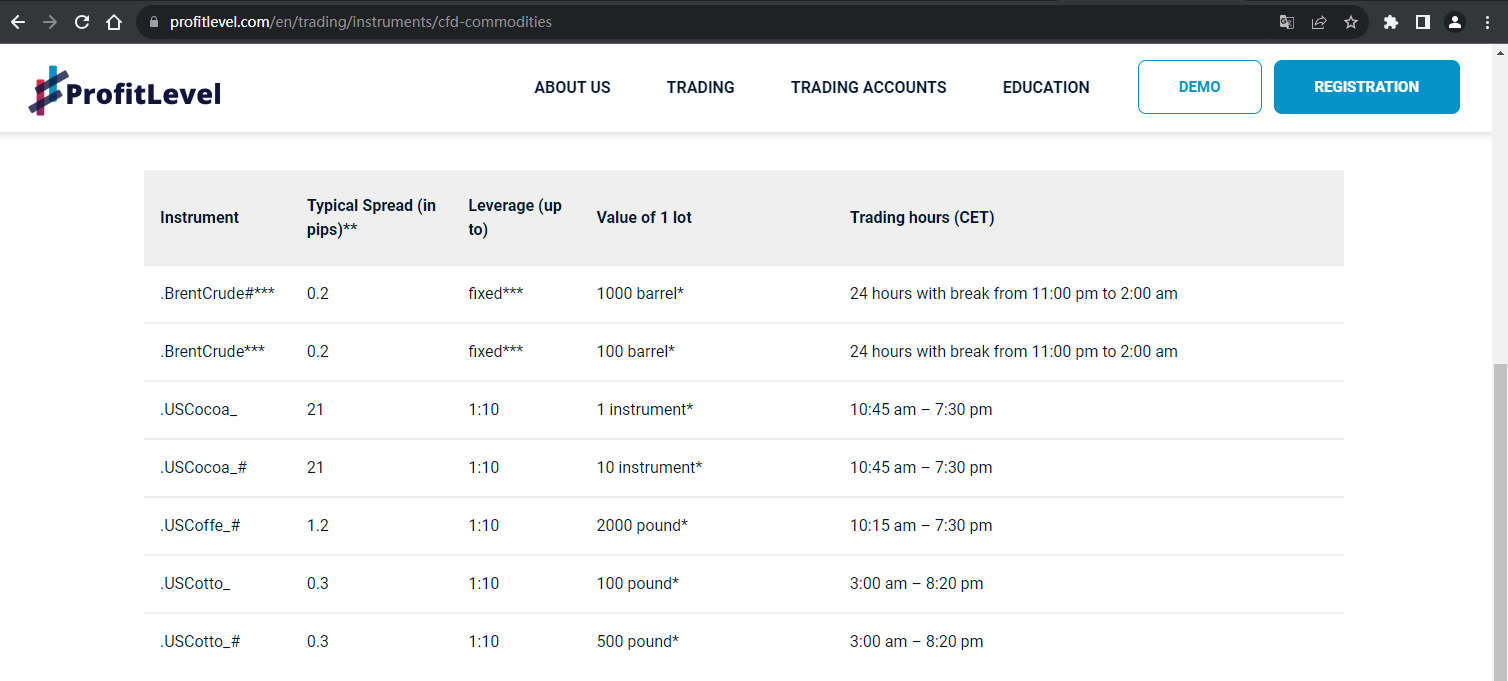The image size is (1508, 681).
Task: Toggle the browser side panel icon
Action: [x=1423, y=22]
